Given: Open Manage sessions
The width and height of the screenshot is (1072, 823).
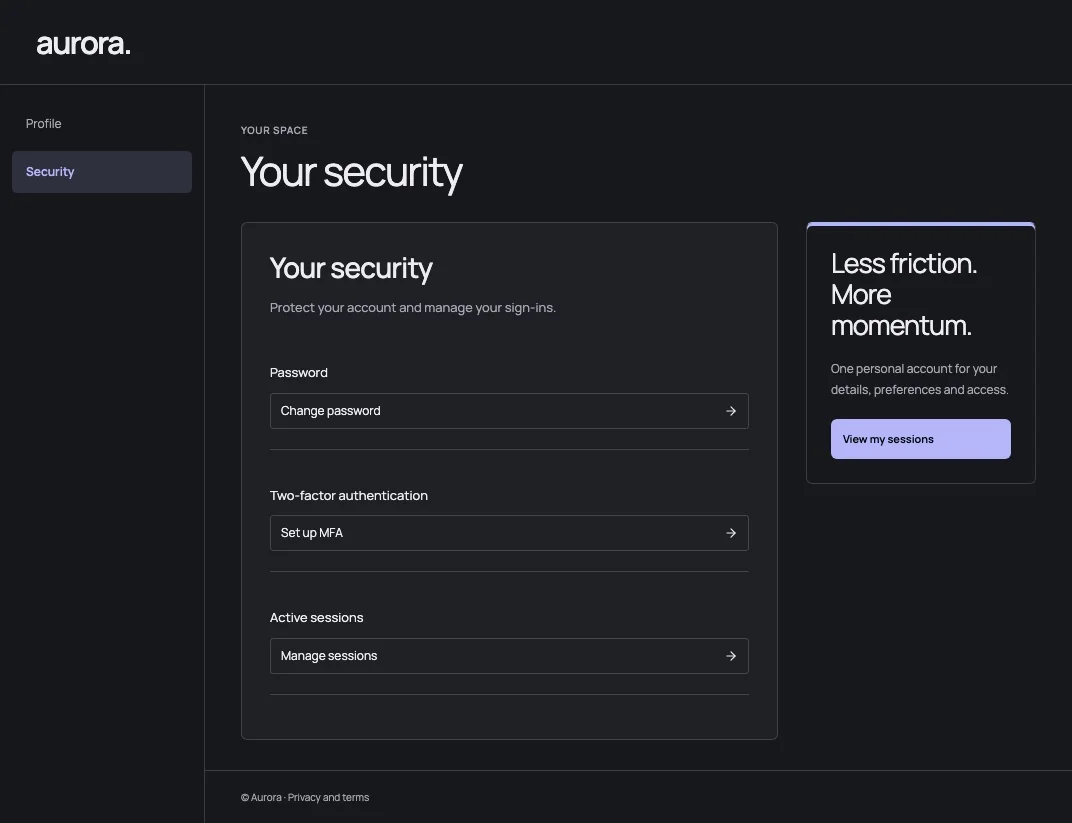Looking at the screenshot, I should pos(509,656).
